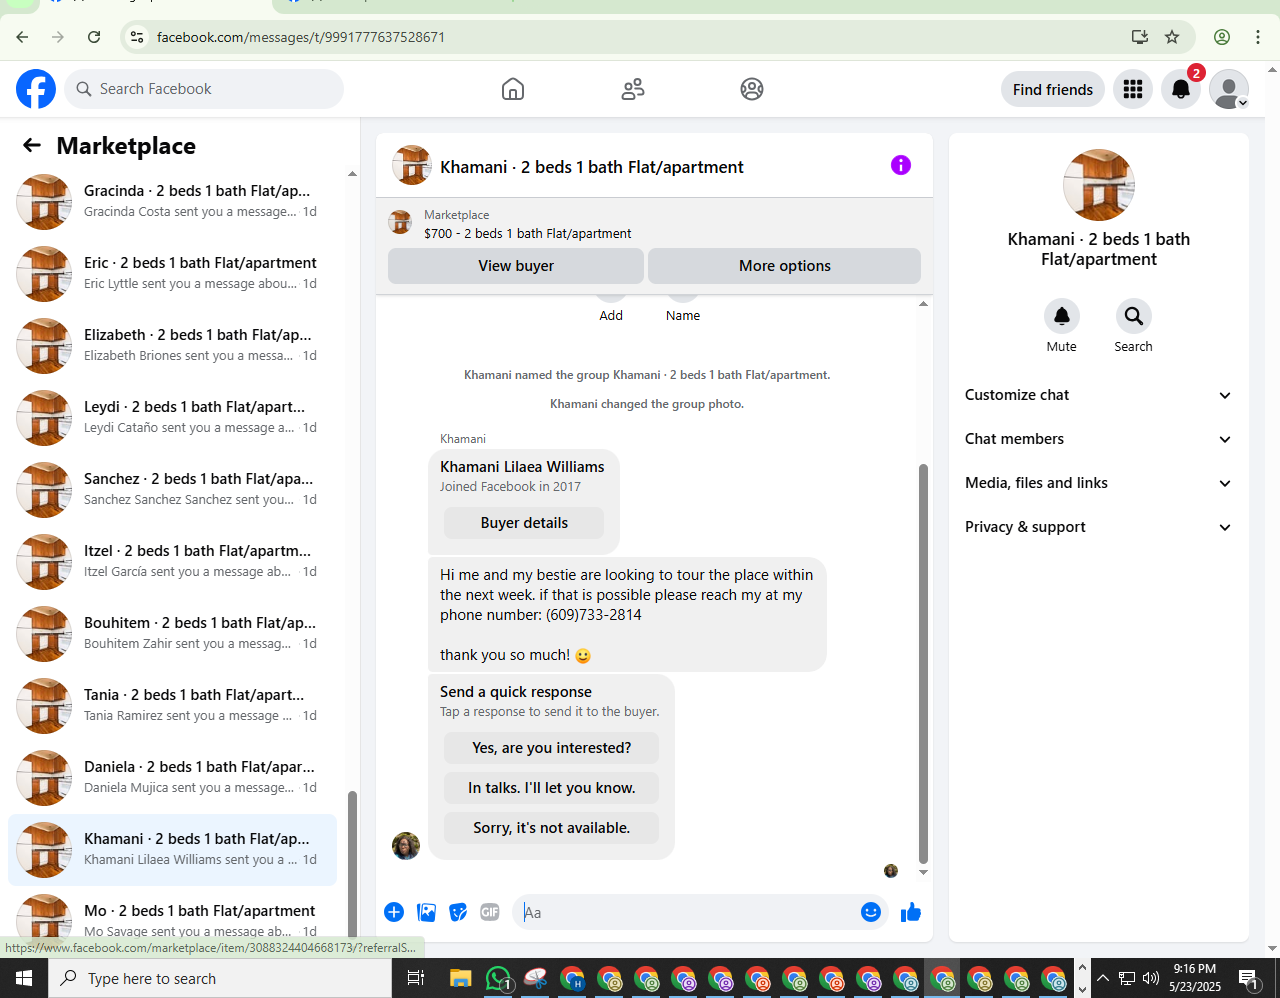This screenshot has height=998, width=1280.
Task: Open Chrome's three-dot menu
Action: point(1258,37)
